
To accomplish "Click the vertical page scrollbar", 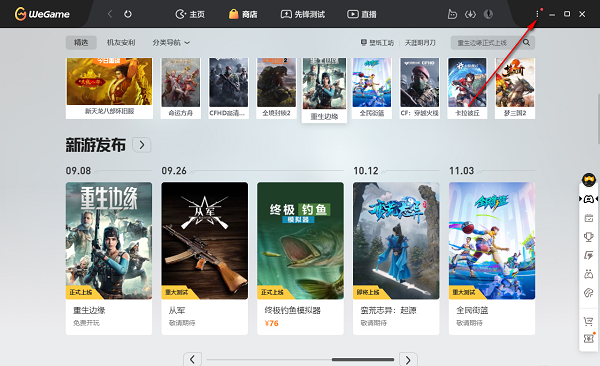I will (598, 118).
